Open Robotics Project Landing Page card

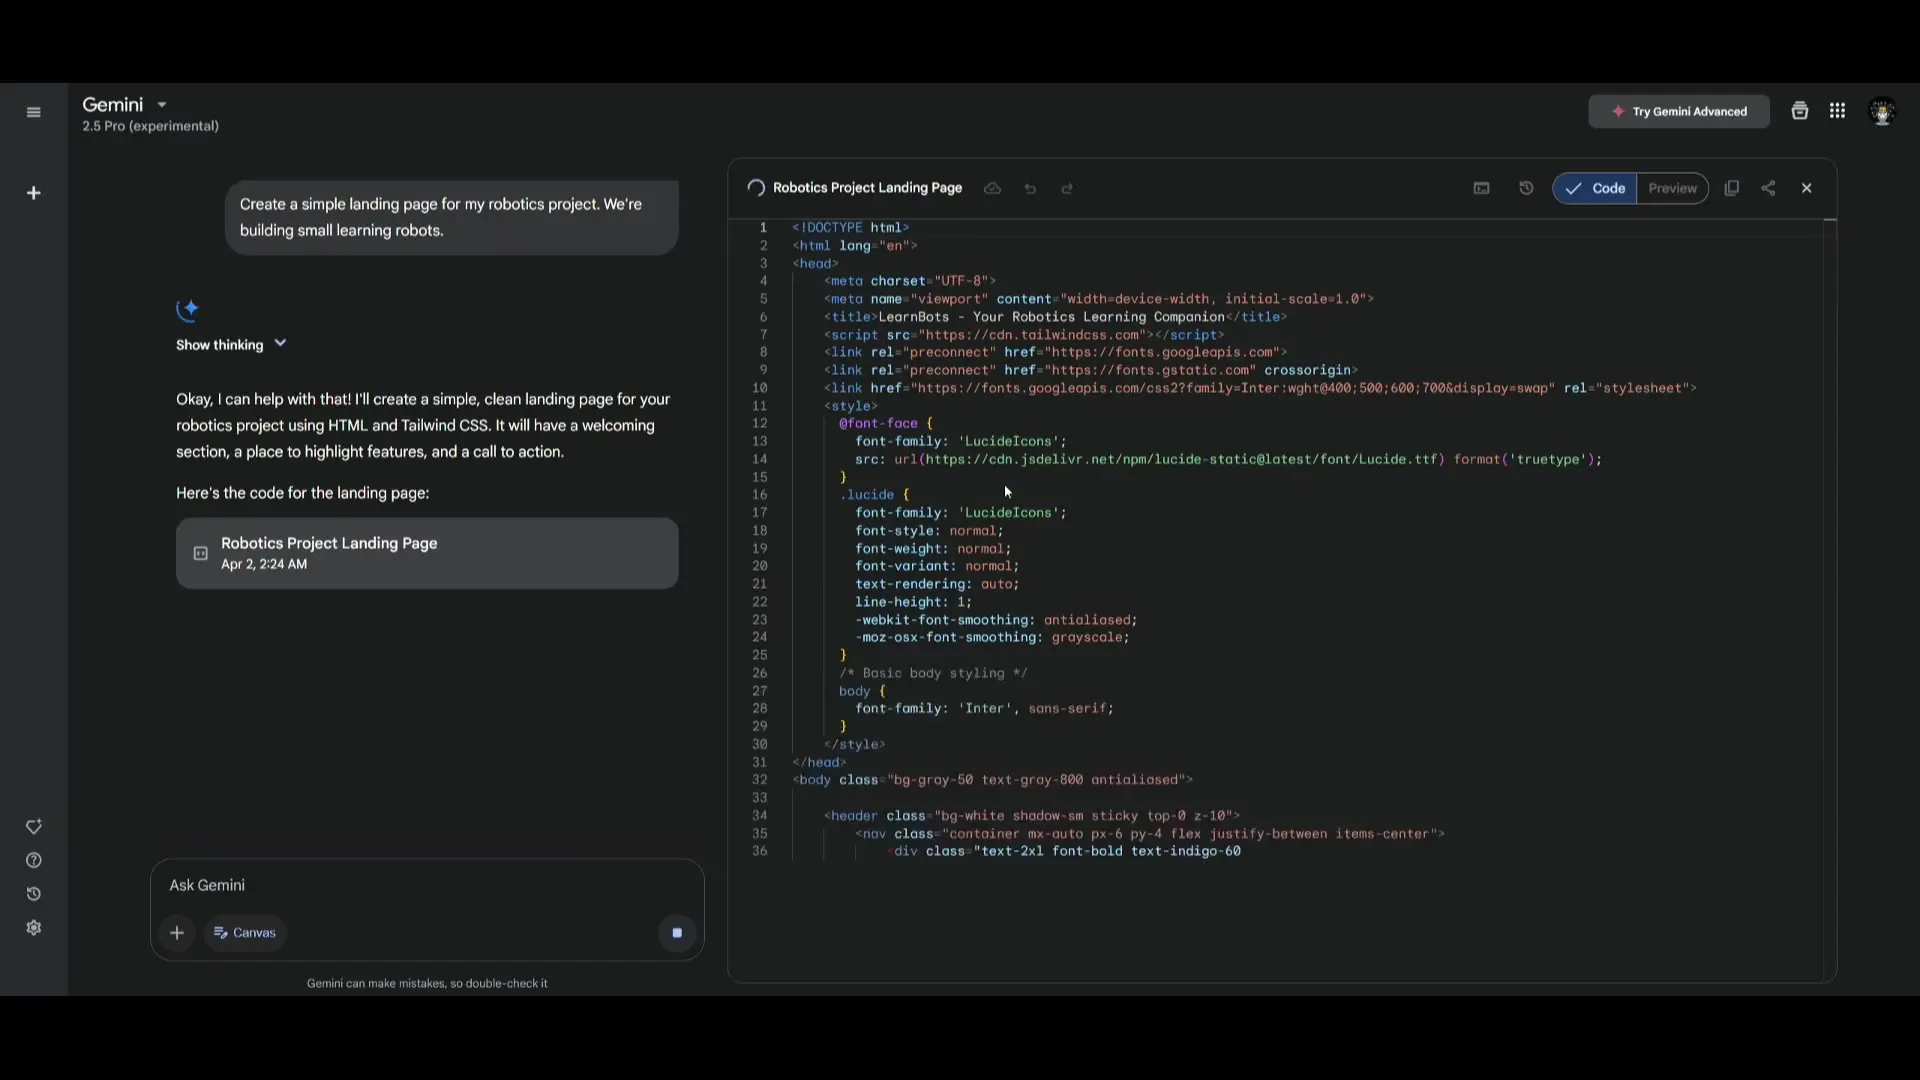(427, 553)
